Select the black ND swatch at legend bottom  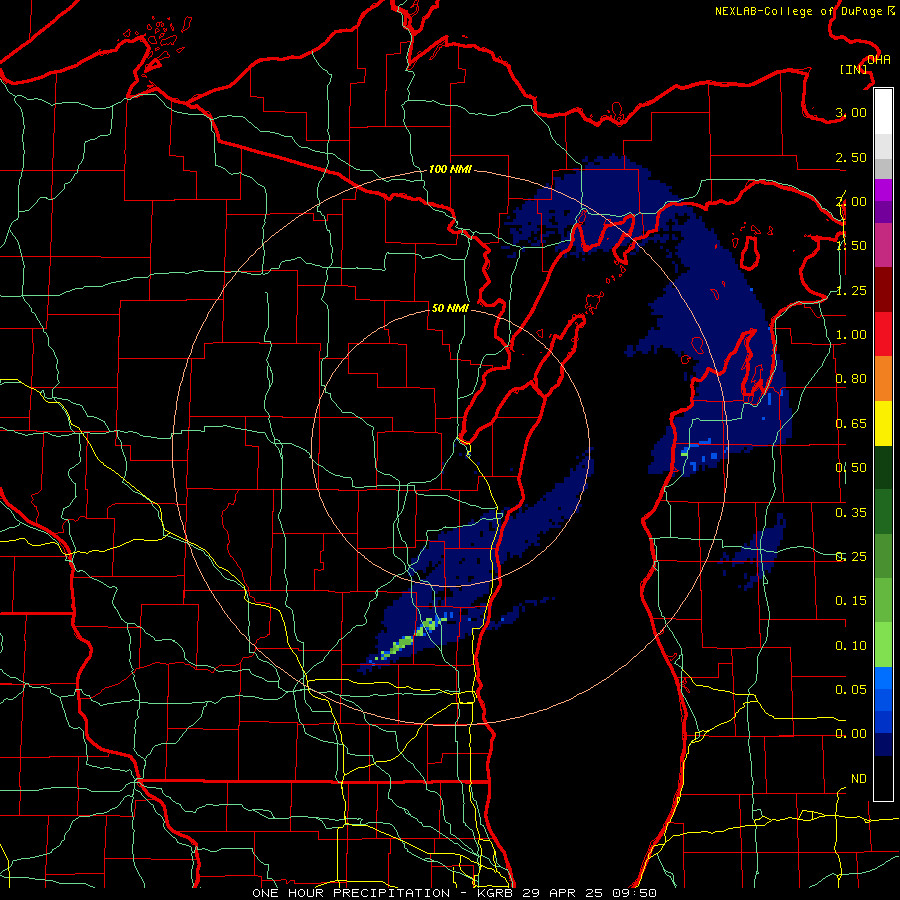[x=883, y=778]
